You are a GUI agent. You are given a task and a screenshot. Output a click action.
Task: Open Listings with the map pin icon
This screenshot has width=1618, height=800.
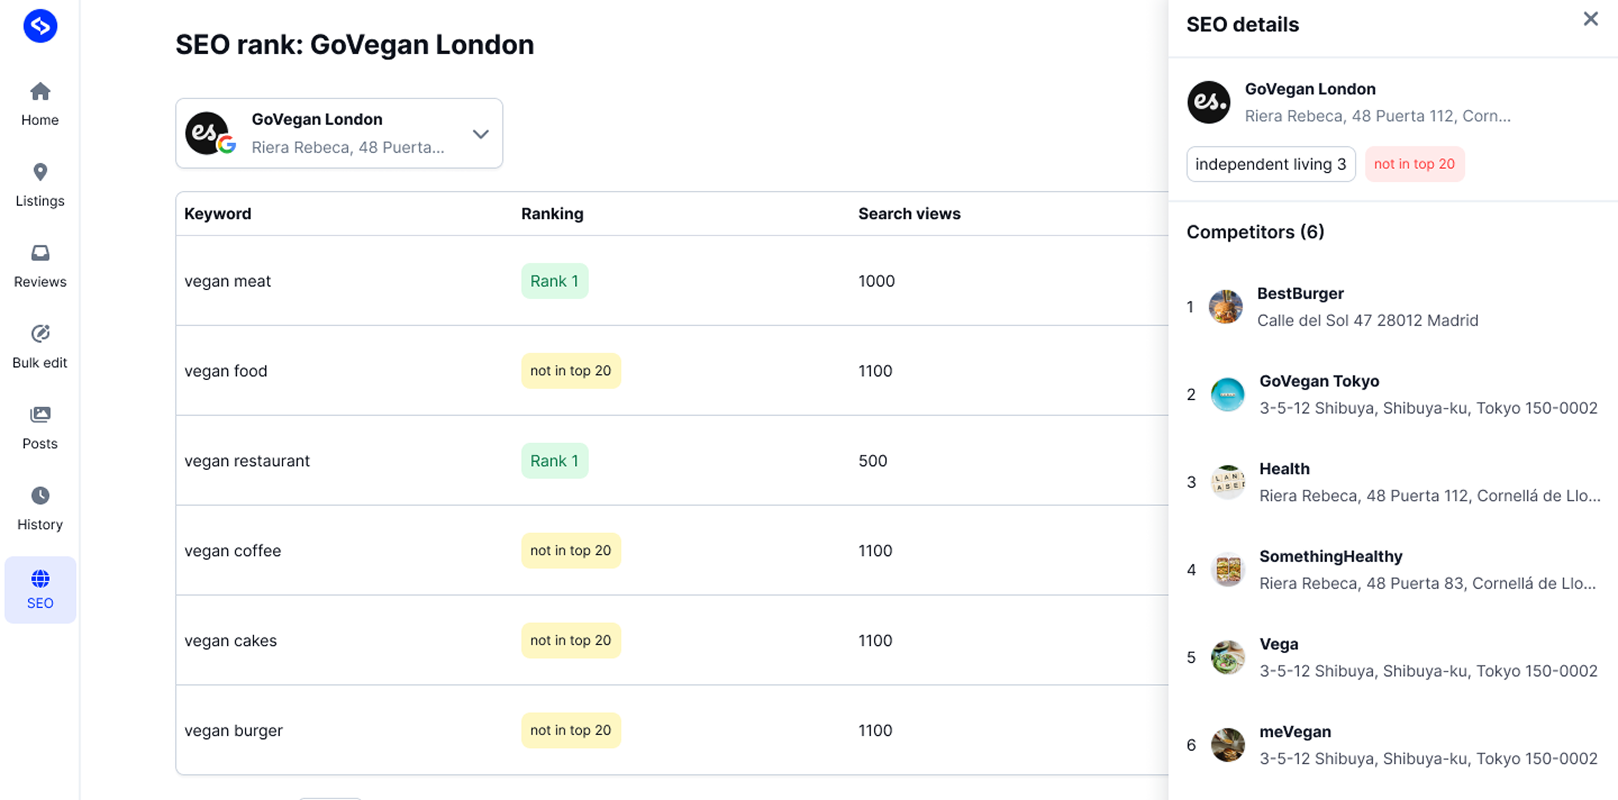coord(40,173)
